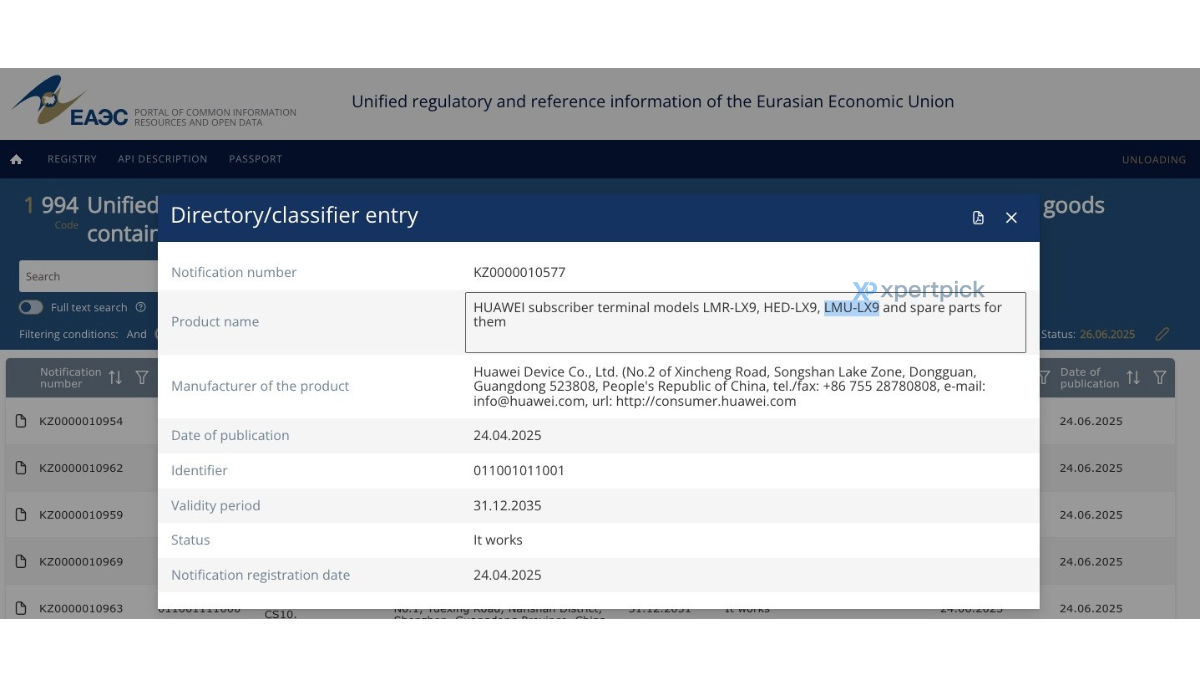This screenshot has width=1200, height=680.
Task: Sort by Notification number column arrows
Action: (115, 377)
